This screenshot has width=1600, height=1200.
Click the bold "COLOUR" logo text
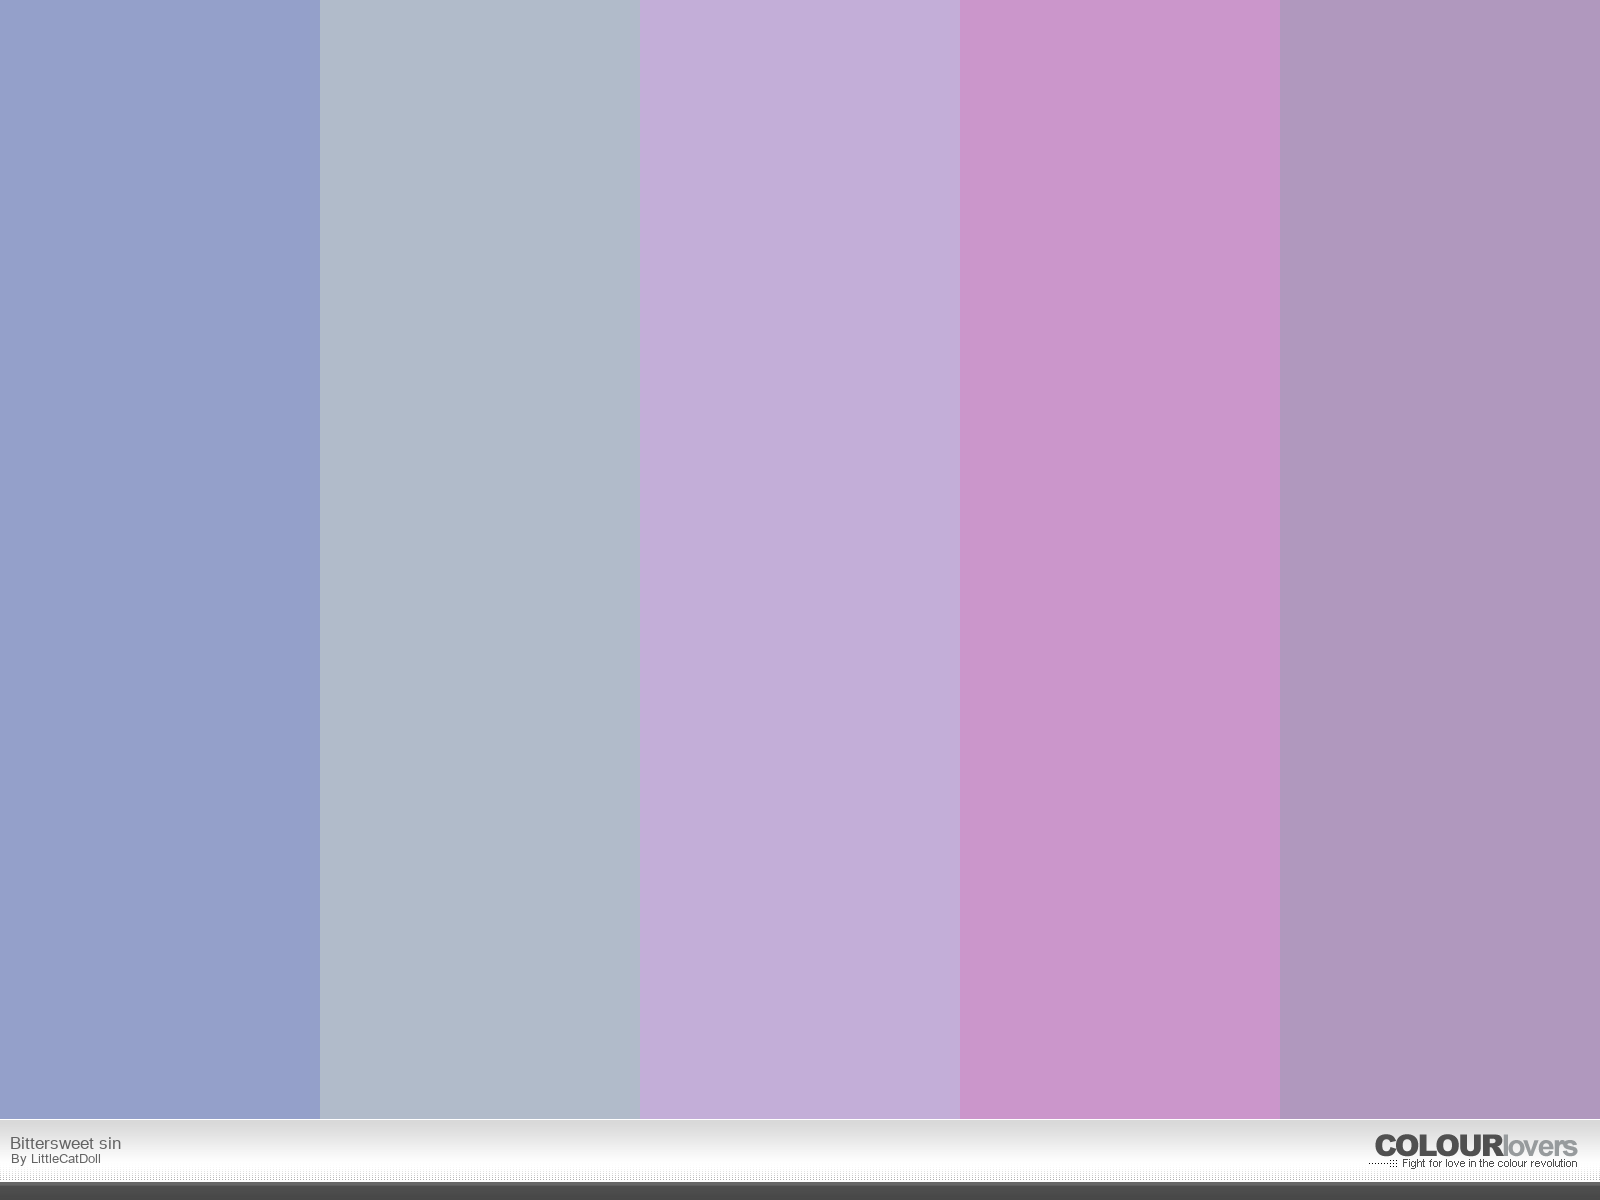[x=1438, y=1146]
